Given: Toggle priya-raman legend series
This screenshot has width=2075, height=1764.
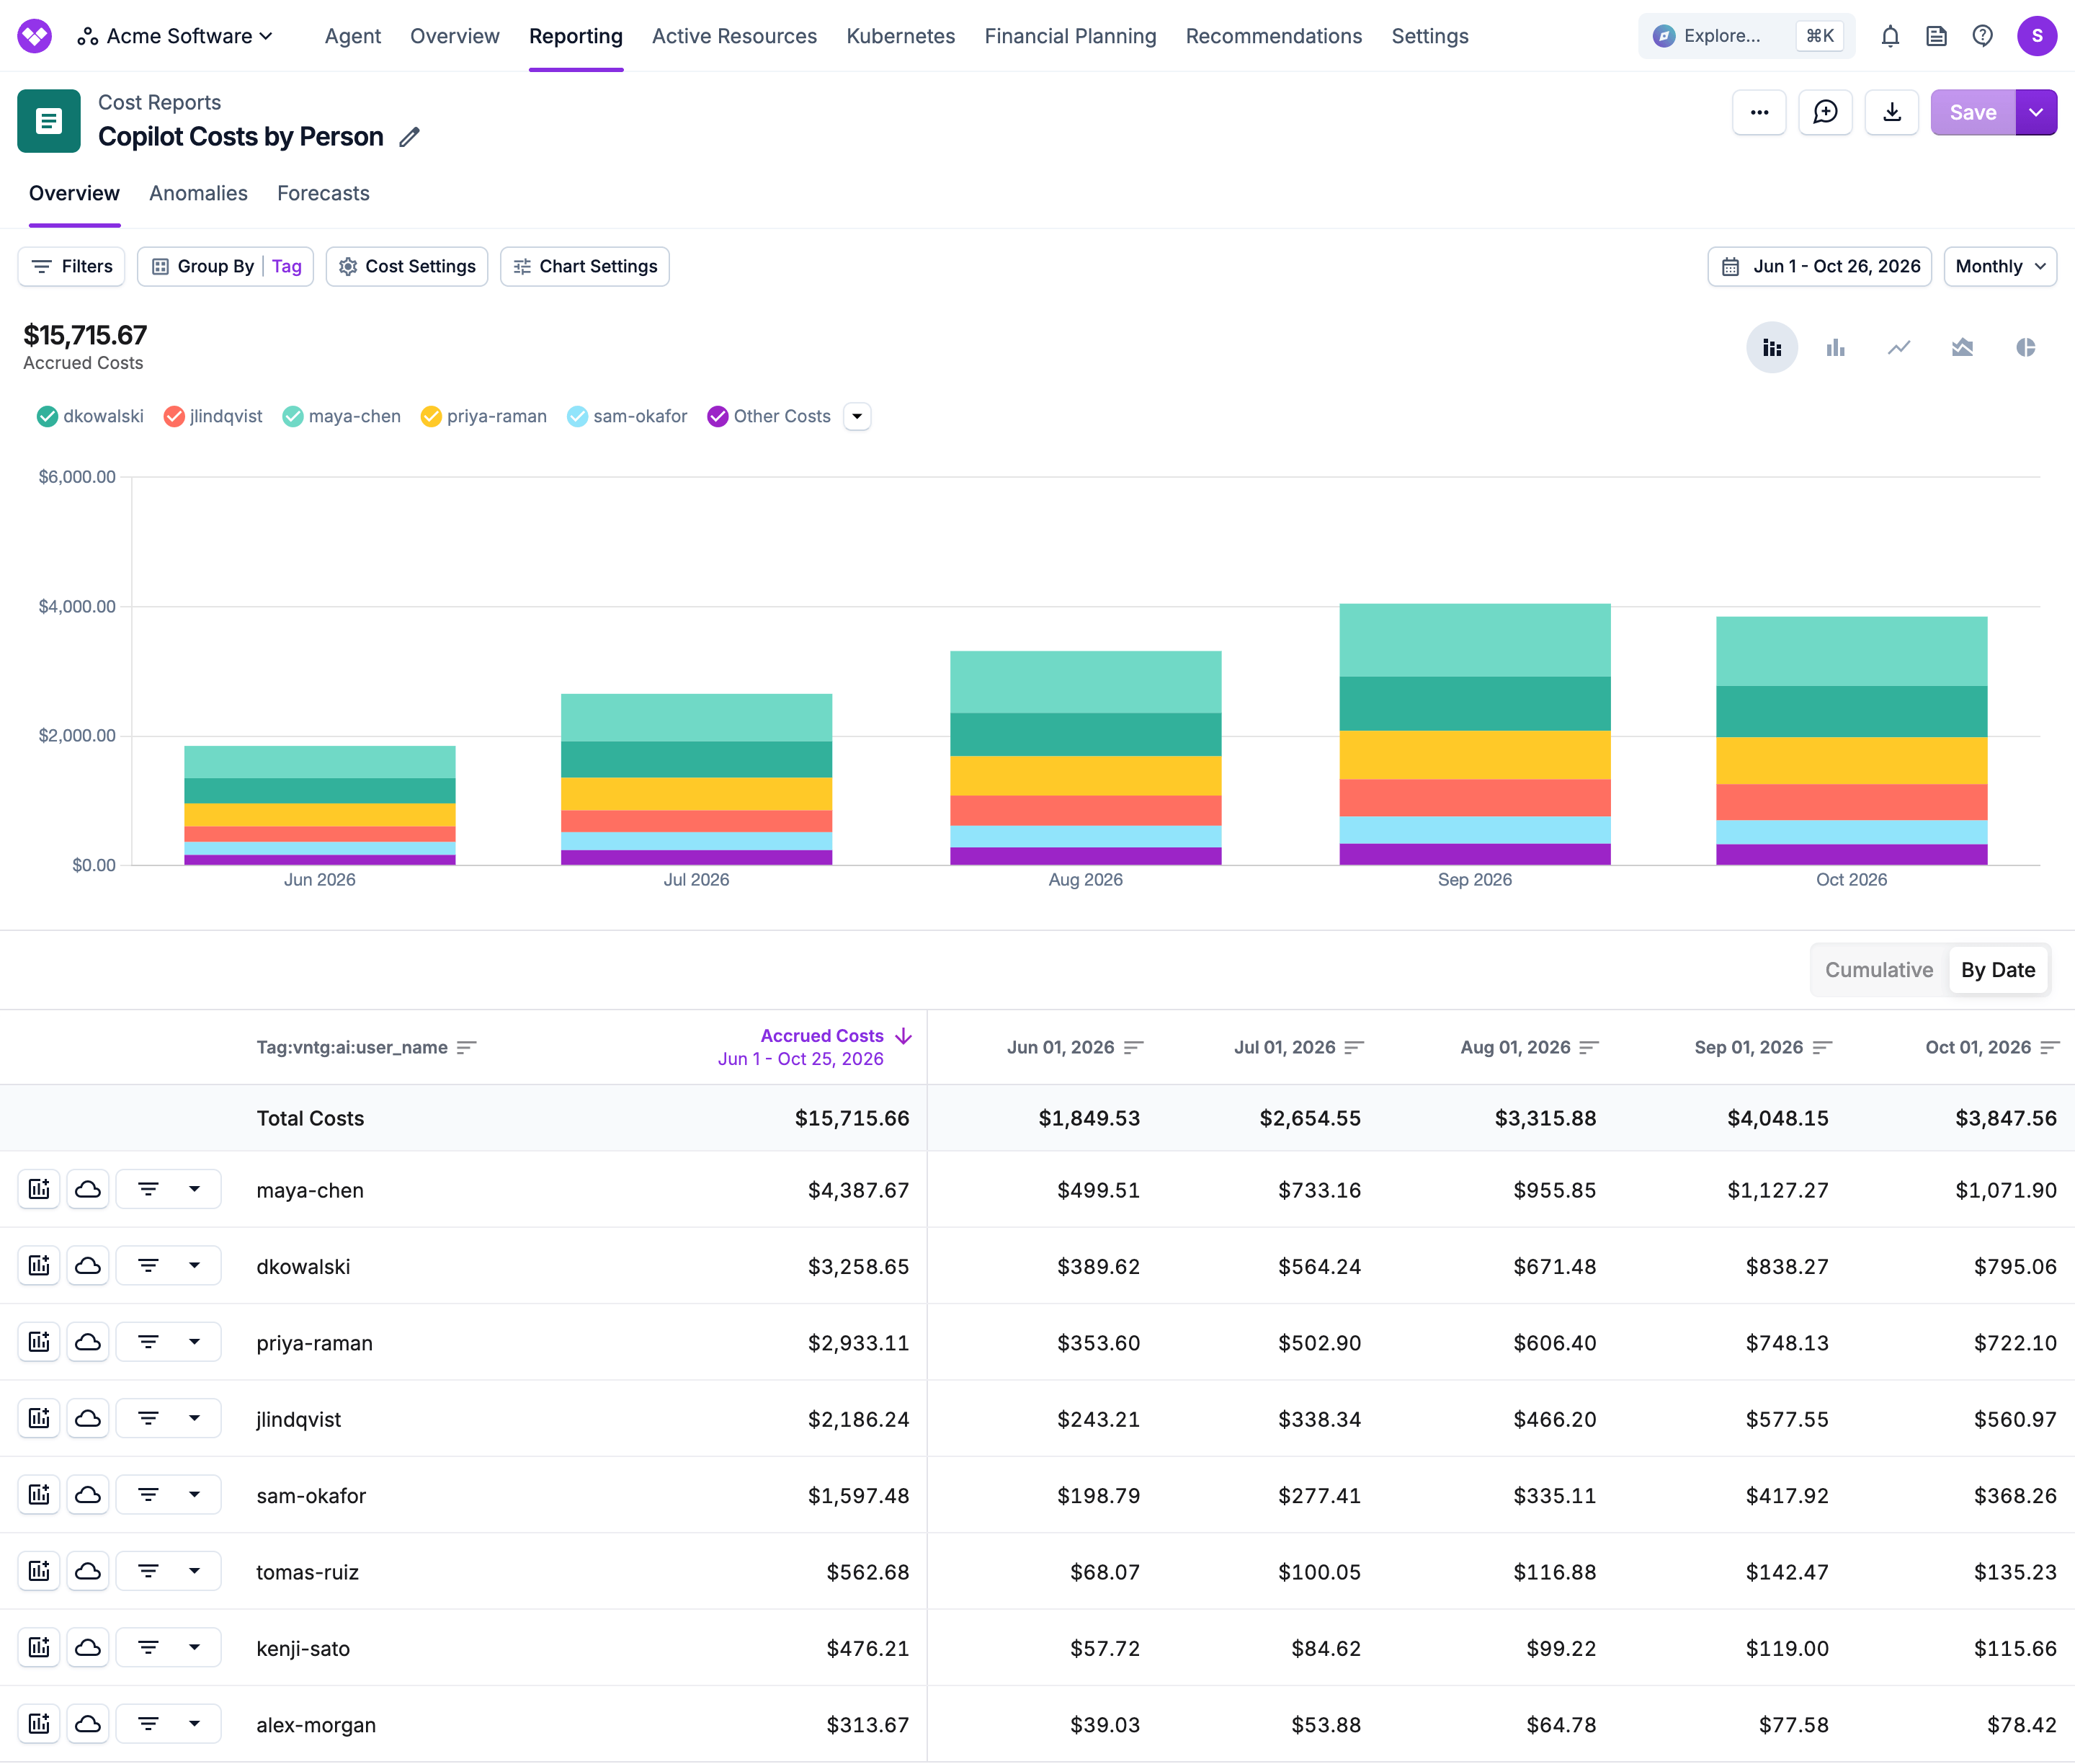Looking at the screenshot, I should click(484, 416).
